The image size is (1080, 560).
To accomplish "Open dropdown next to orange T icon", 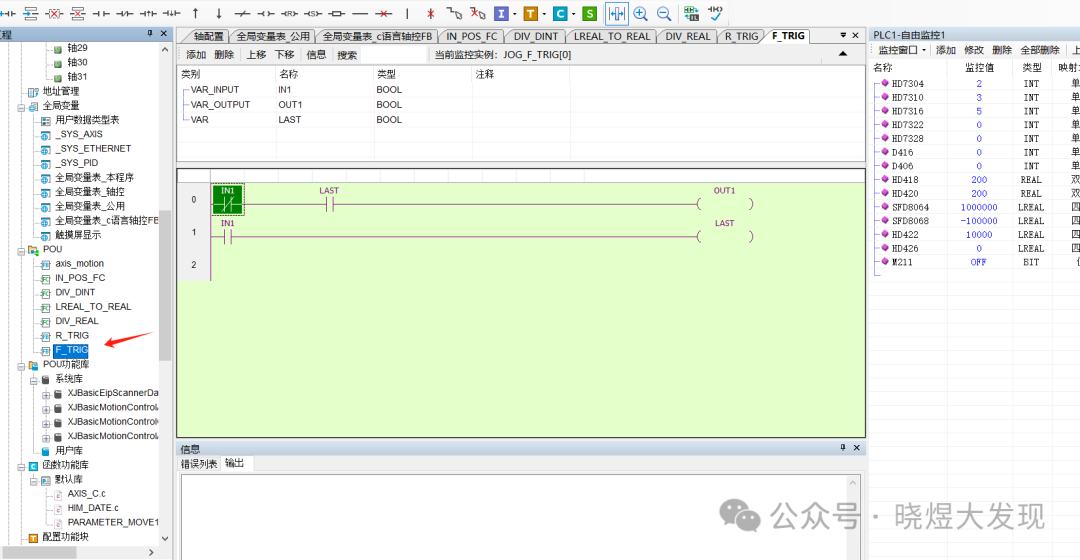I will tap(543, 14).
